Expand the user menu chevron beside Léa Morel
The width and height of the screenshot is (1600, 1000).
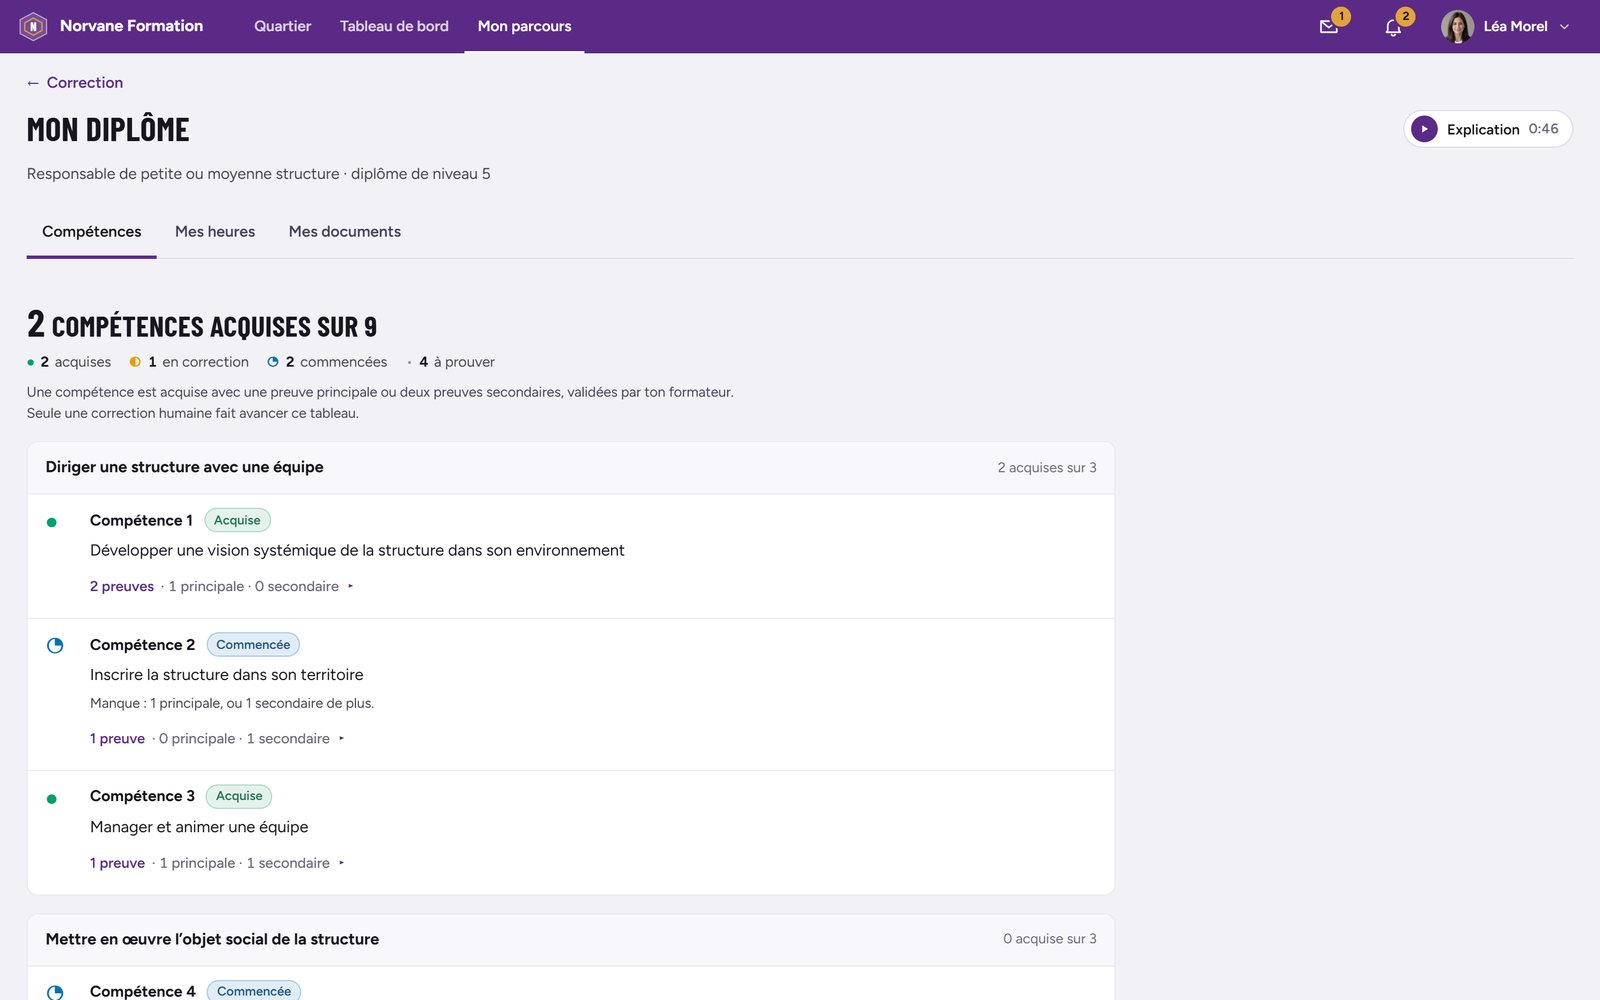point(1564,27)
